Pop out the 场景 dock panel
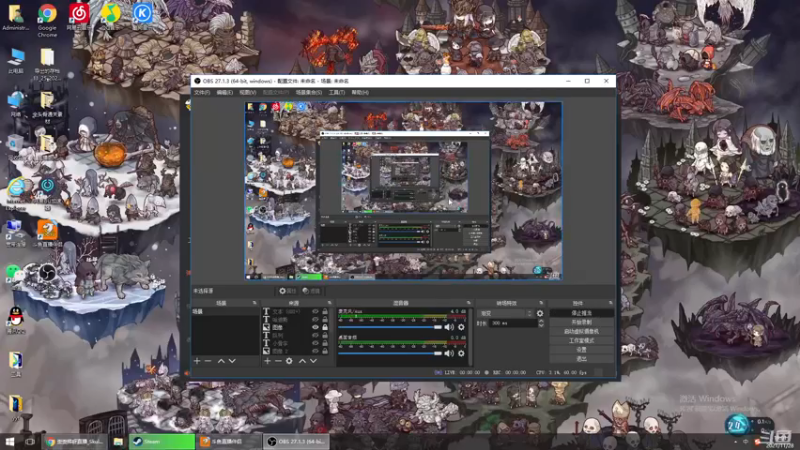The image size is (800, 450). coord(255,303)
